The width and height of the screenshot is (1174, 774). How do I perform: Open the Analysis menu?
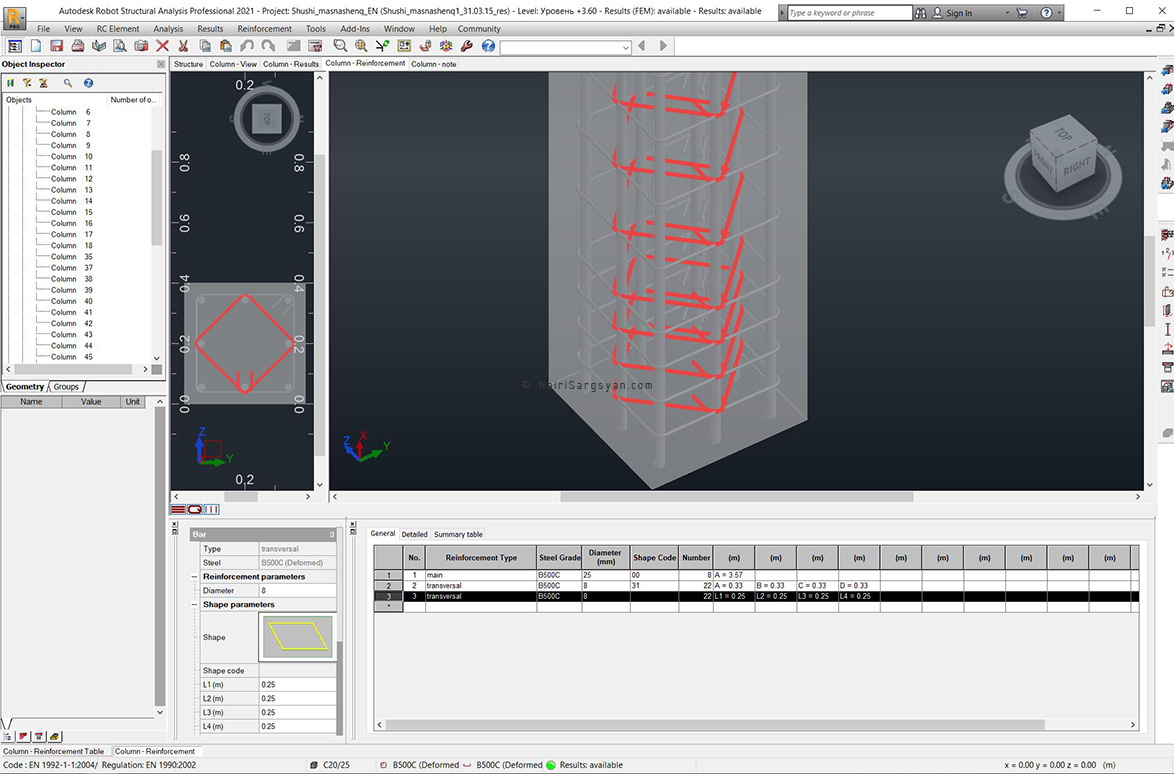168,29
